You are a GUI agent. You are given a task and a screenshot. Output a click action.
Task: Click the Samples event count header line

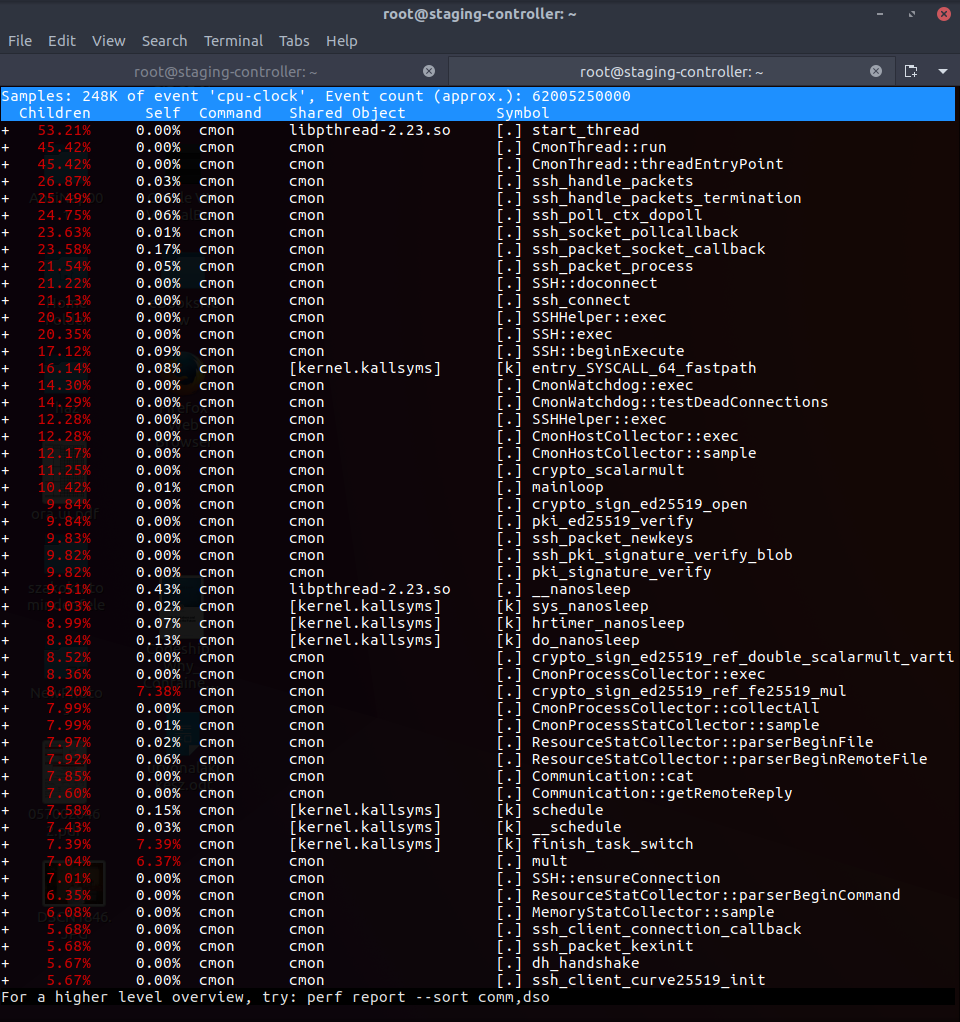316,96
